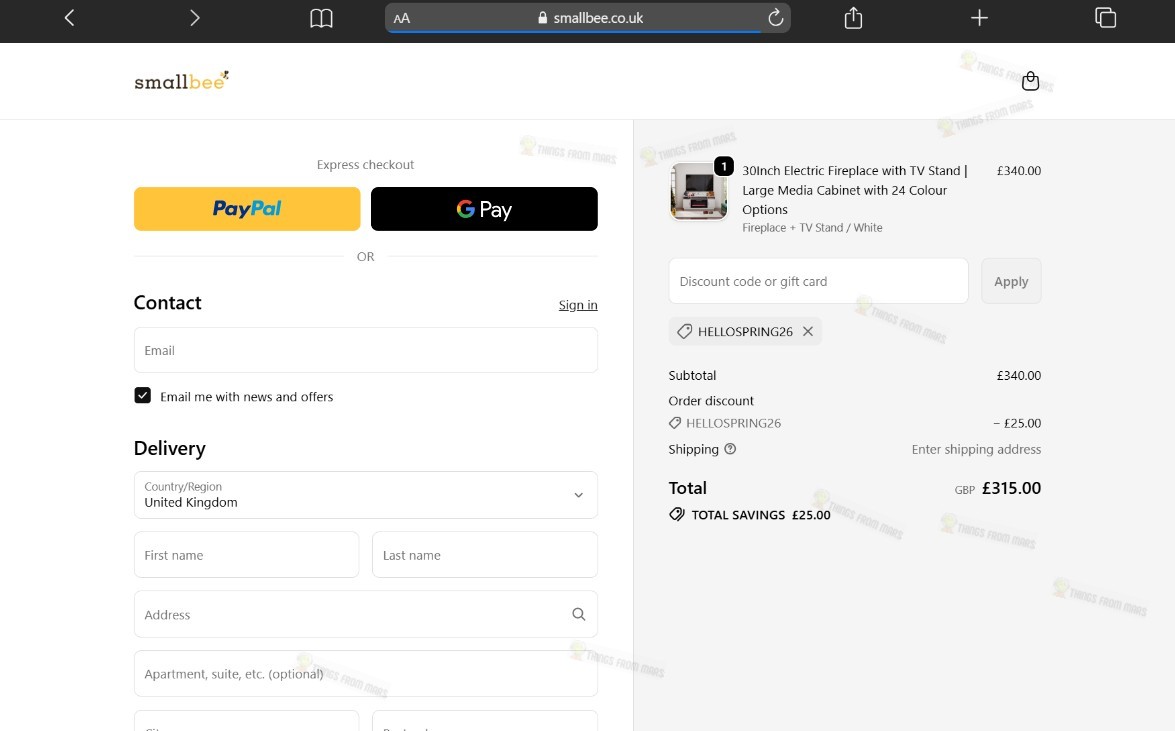Click the Enter shipping address text

point(976,449)
